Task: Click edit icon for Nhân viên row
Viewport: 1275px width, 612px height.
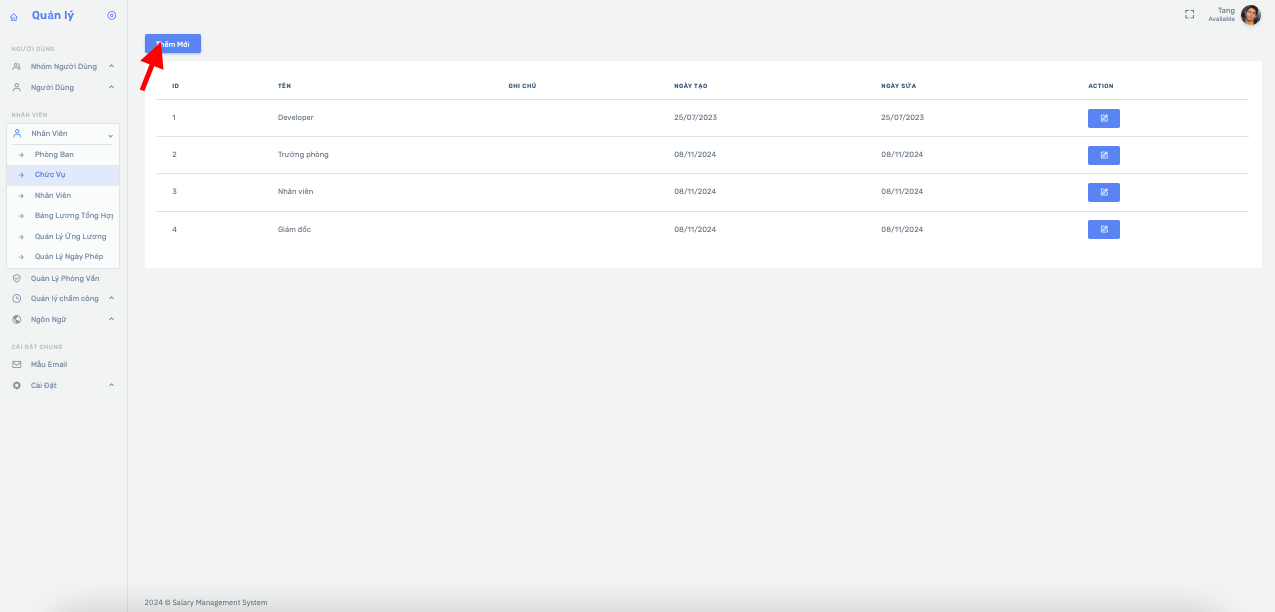Action: tap(1103, 192)
